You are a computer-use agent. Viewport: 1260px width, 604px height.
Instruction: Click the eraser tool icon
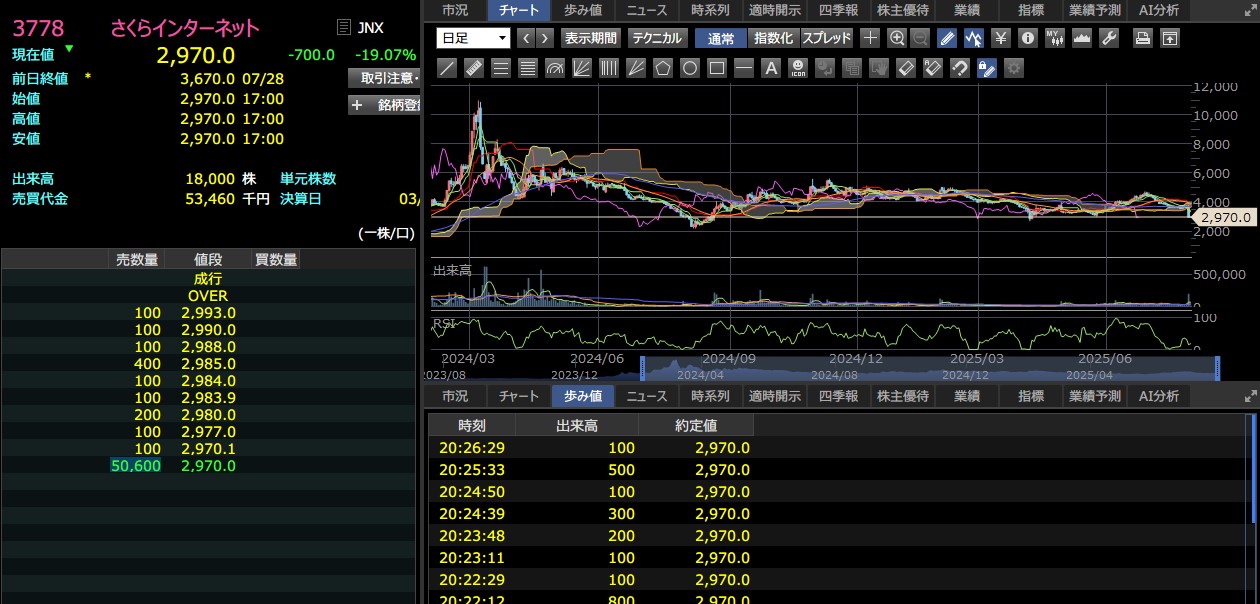point(905,68)
